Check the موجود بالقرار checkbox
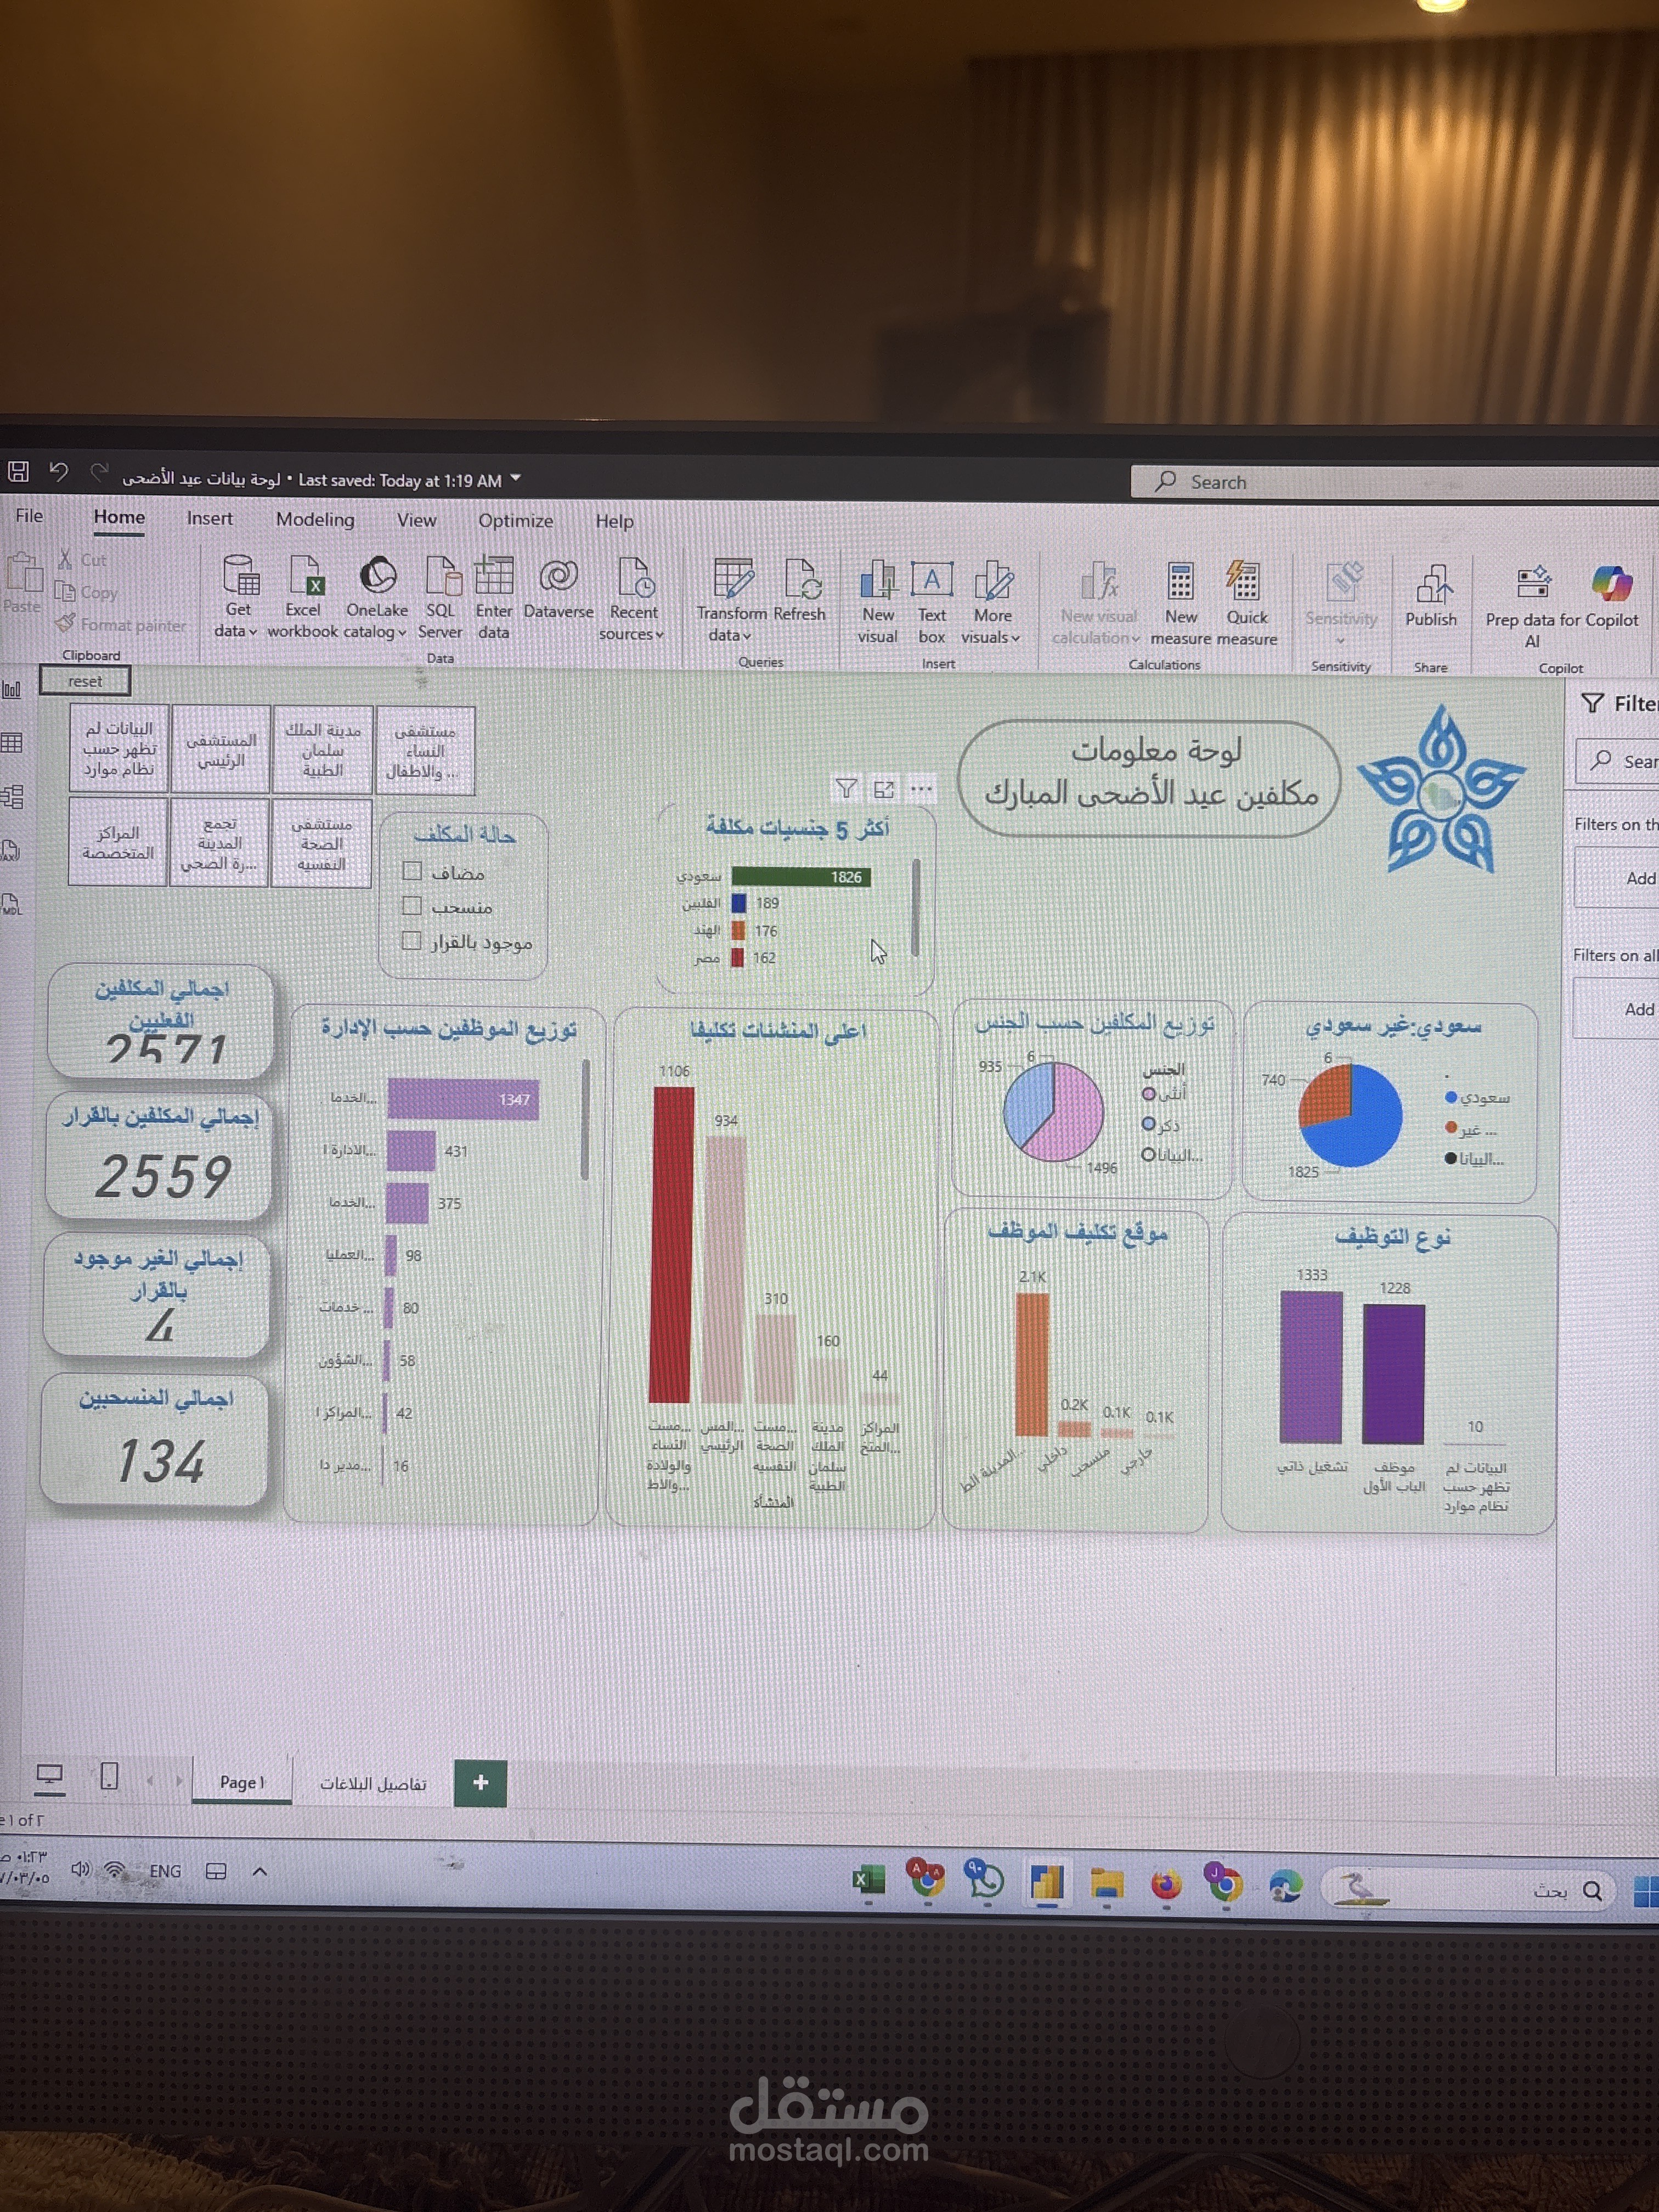This screenshot has height=2212, width=1659. (411, 941)
